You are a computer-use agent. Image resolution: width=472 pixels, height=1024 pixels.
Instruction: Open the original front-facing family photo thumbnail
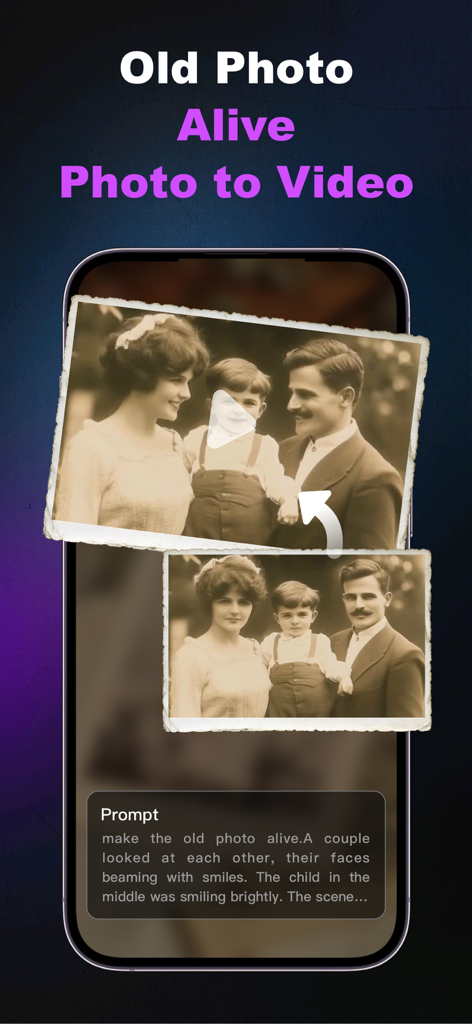[297, 640]
